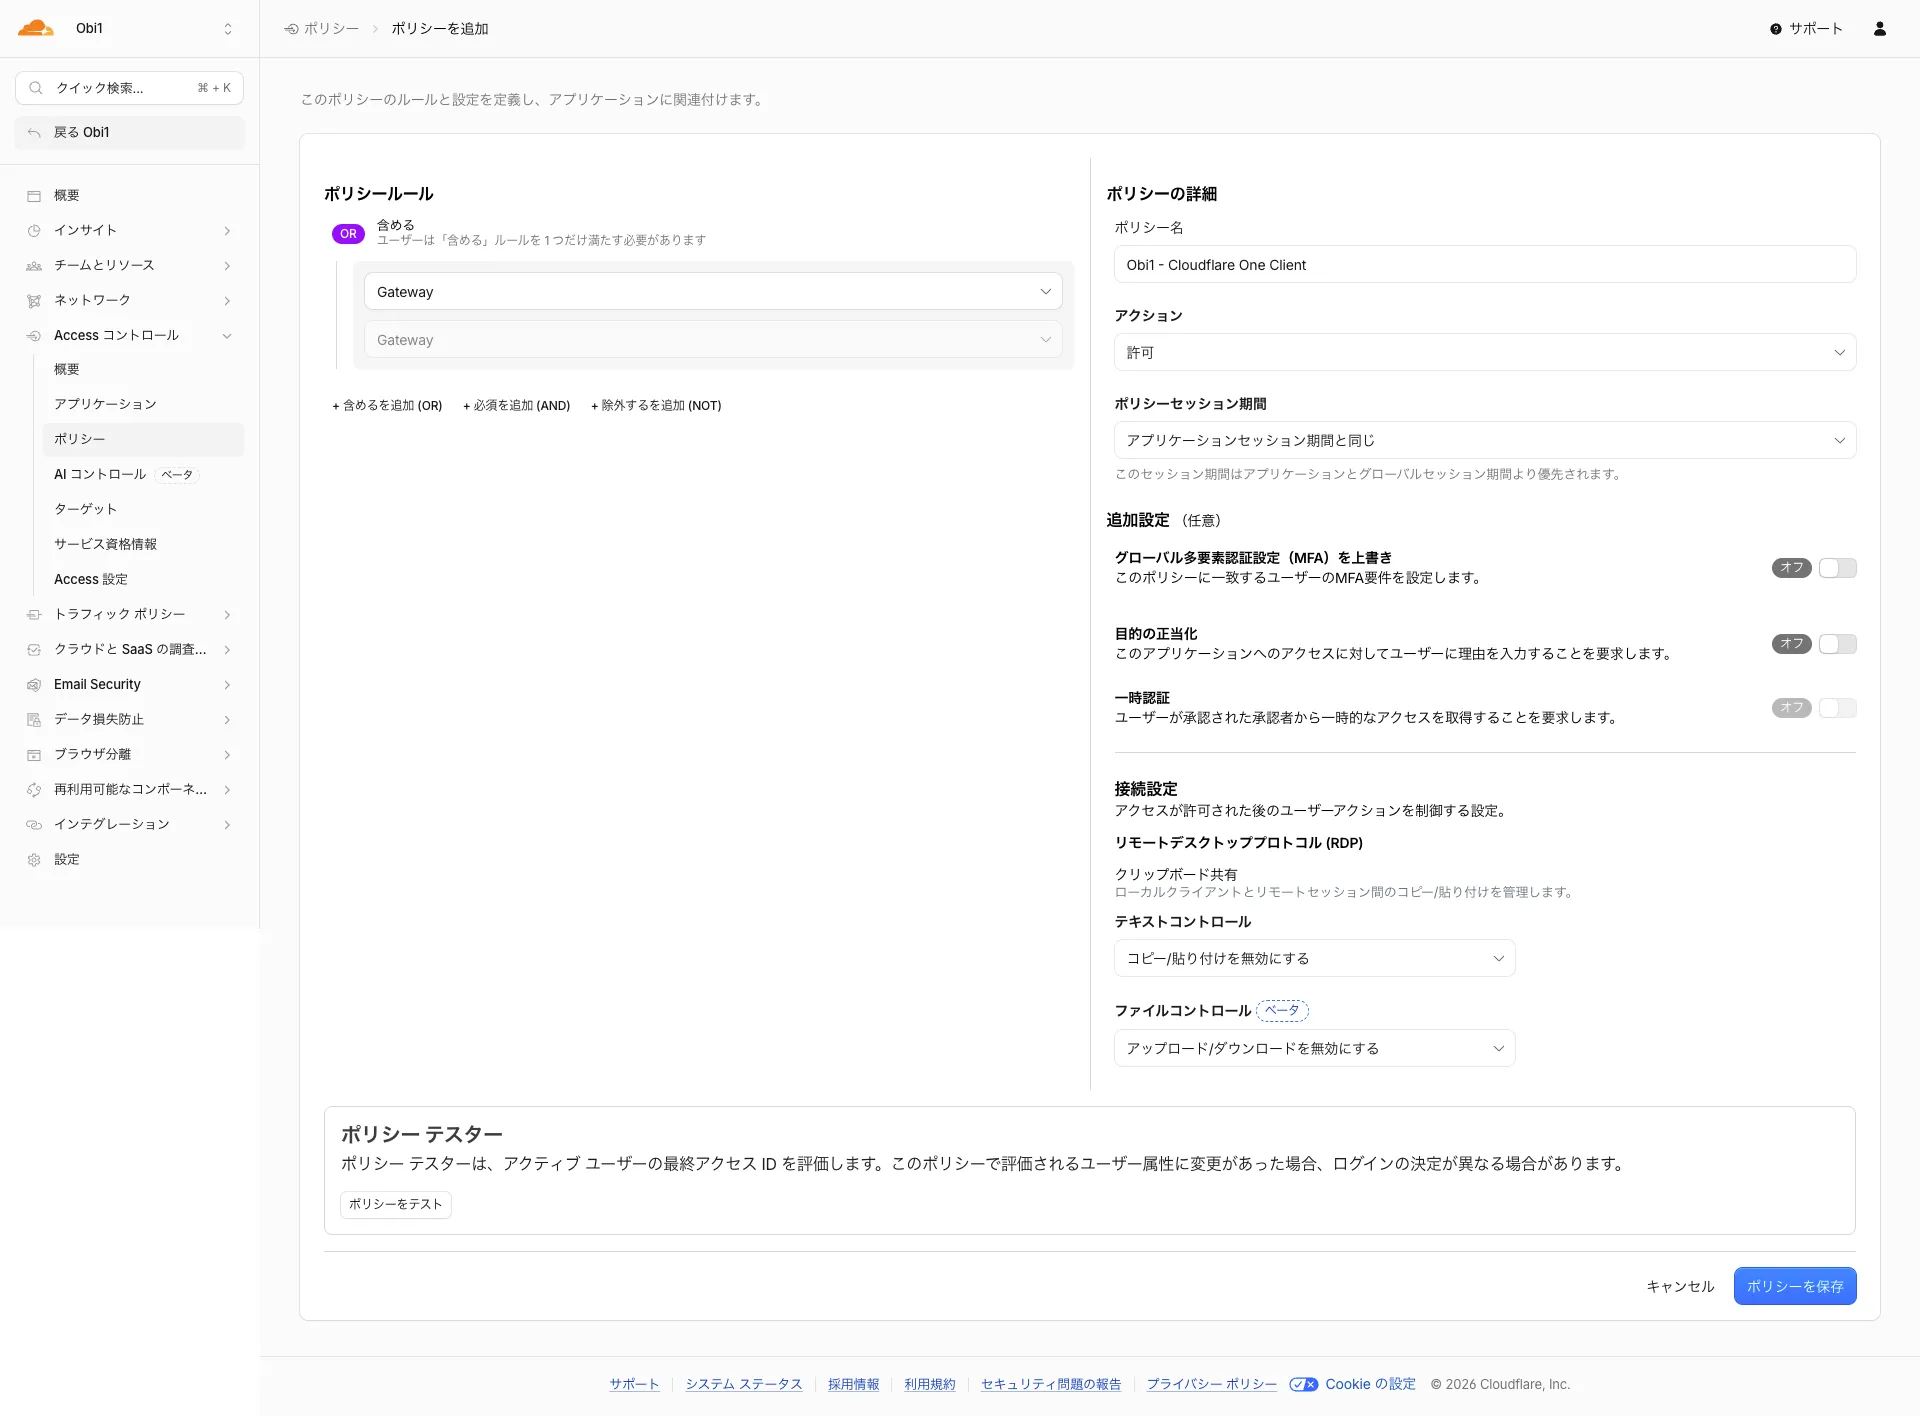Click ポリシーをテスト button
Viewport: 1920px width, 1416px height.
[x=396, y=1205]
